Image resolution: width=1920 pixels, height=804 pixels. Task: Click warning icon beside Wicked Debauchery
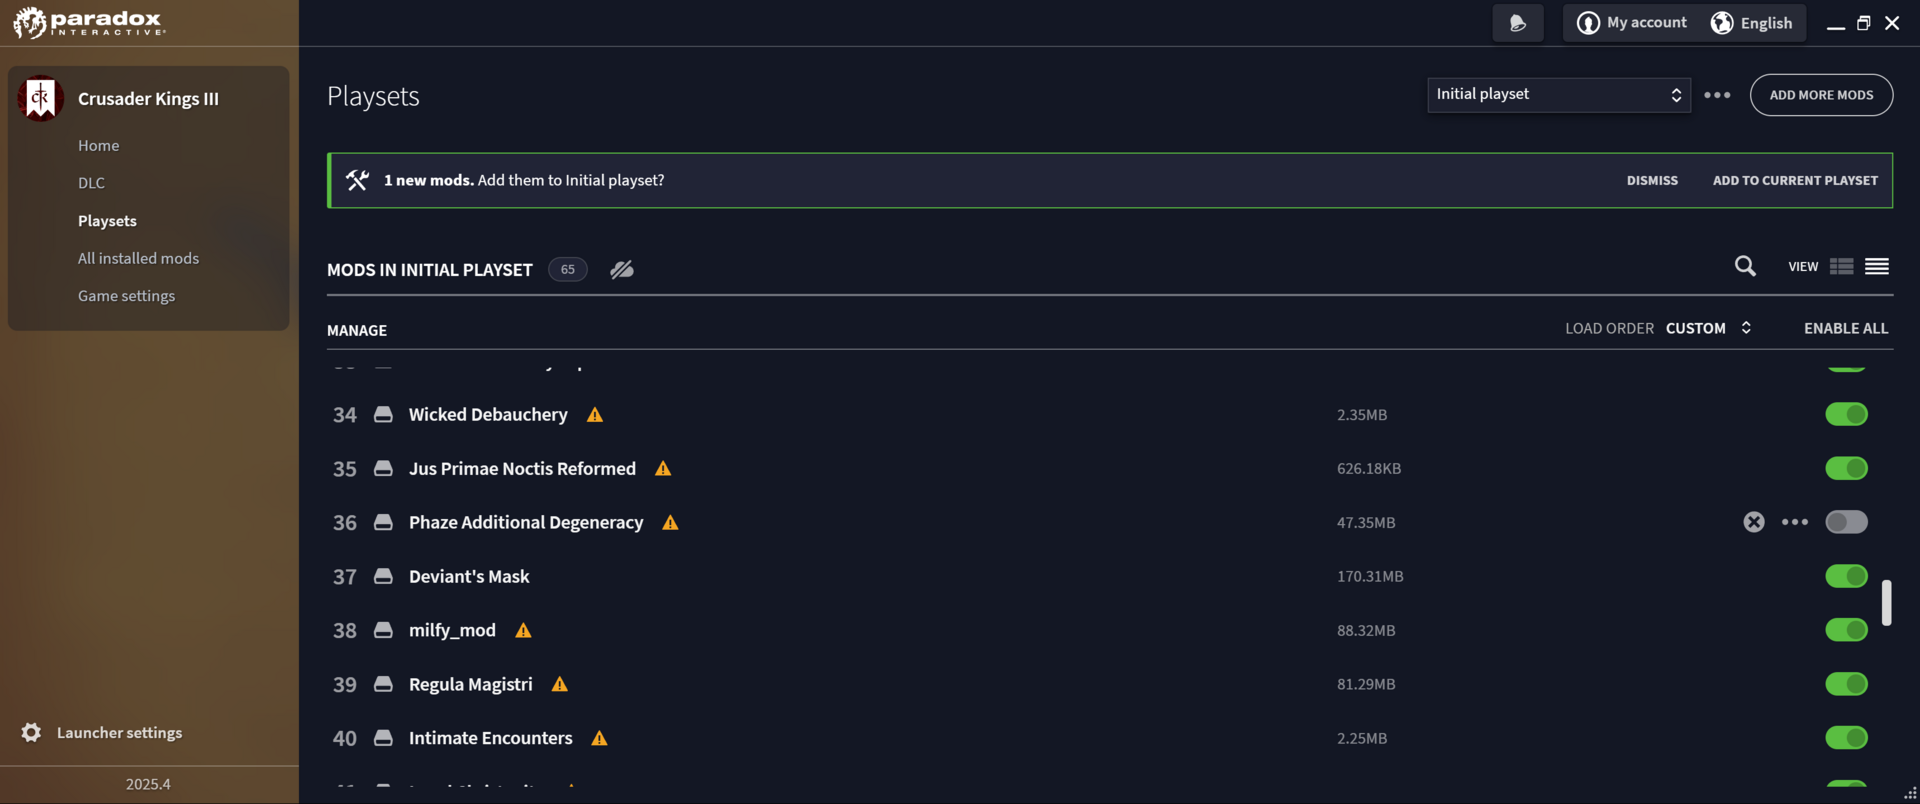click(595, 415)
